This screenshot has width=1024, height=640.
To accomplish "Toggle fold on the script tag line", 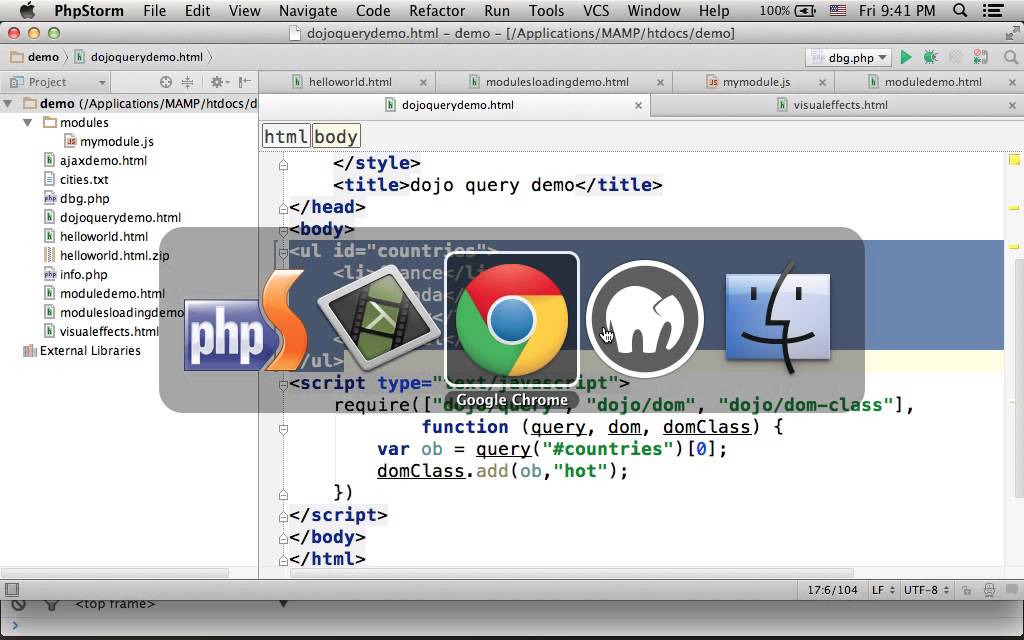I will (283, 385).
